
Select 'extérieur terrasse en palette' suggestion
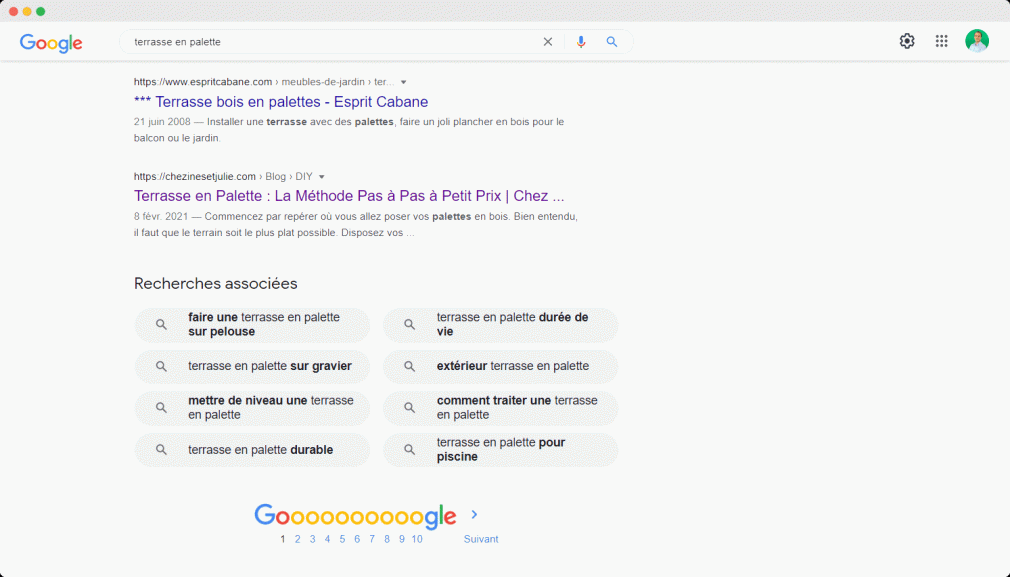(500, 366)
